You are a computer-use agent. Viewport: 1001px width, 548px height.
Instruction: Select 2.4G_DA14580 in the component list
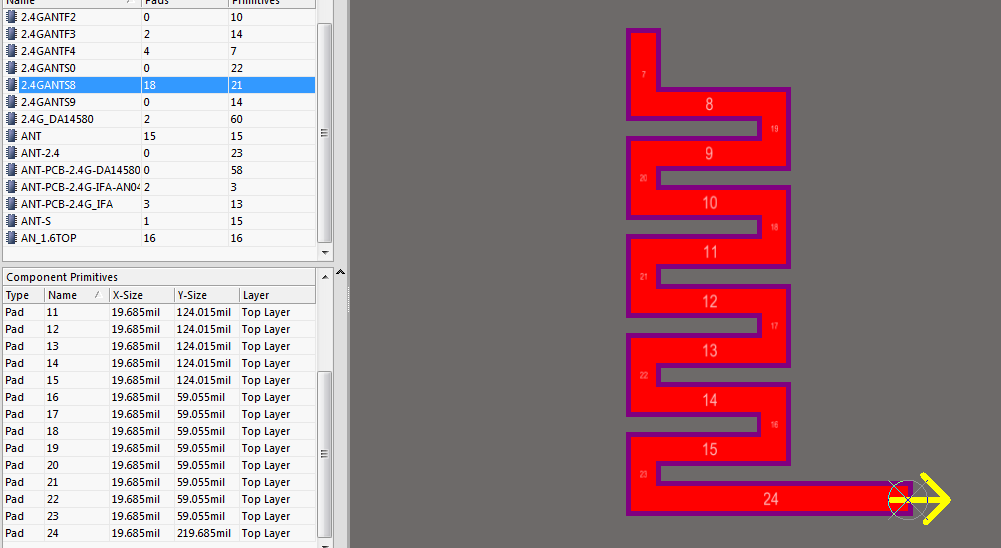pyautogui.click(x=160, y=119)
